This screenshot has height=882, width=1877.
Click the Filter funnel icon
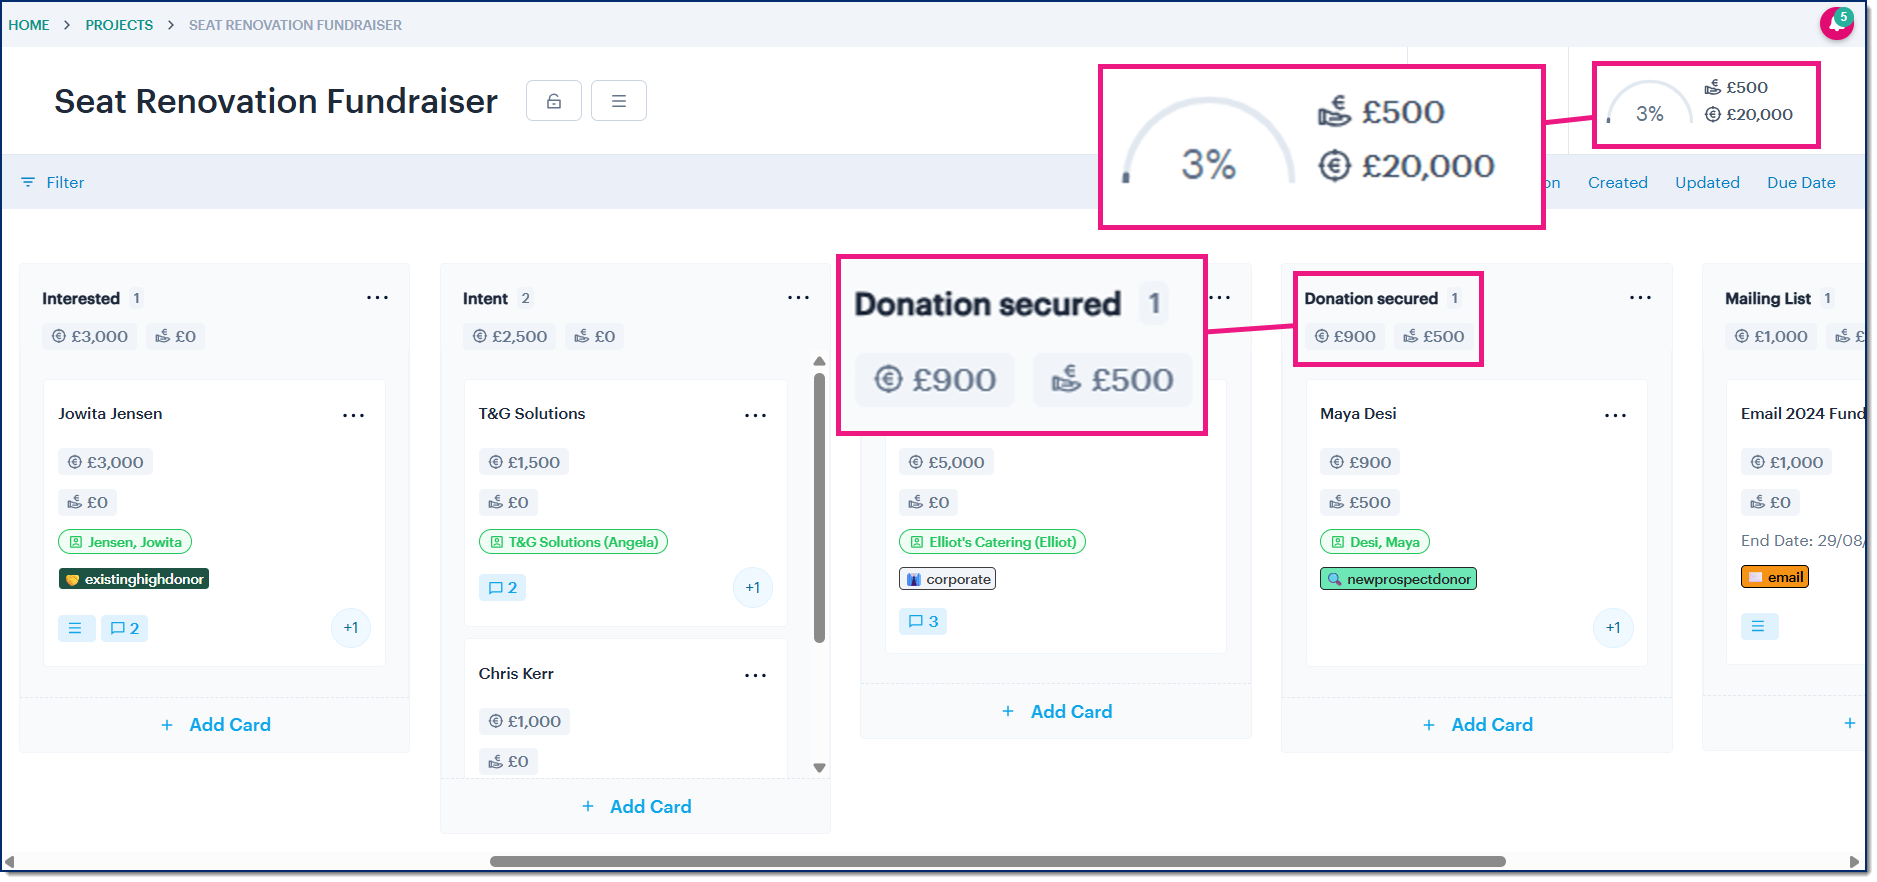click(x=28, y=182)
